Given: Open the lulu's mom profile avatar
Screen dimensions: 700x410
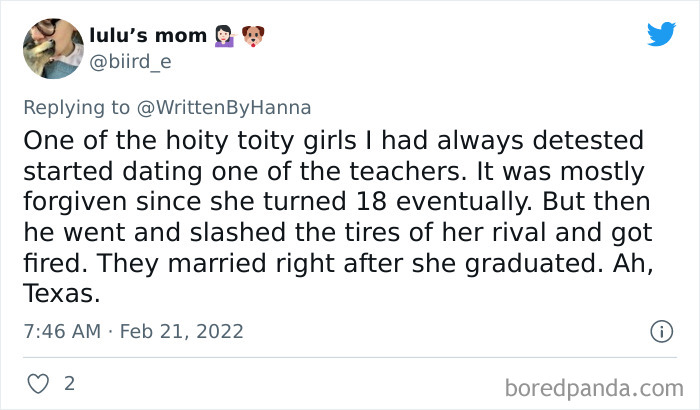Looking at the screenshot, I should tap(53, 48).
